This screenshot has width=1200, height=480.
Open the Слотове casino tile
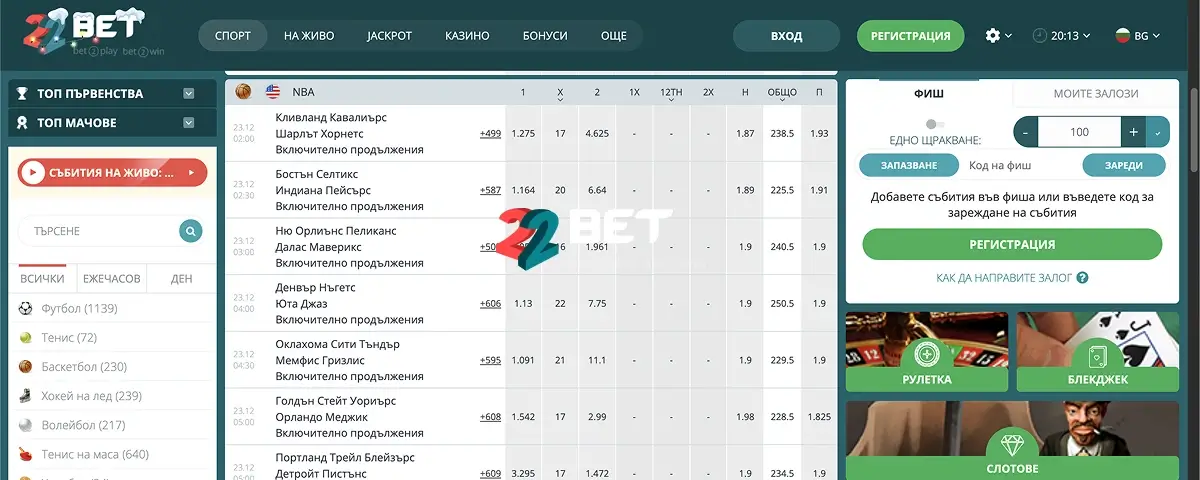pyautogui.click(x=1011, y=440)
